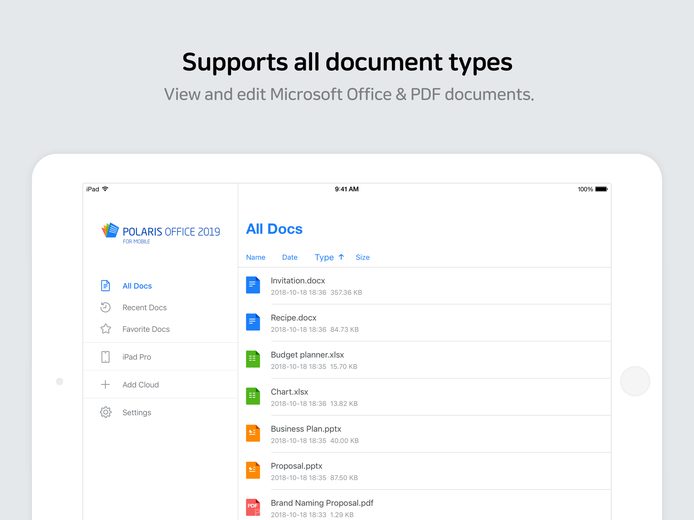
Task: Open the Brand Naming Proposal.pdf file
Action: tap(425, 505)
